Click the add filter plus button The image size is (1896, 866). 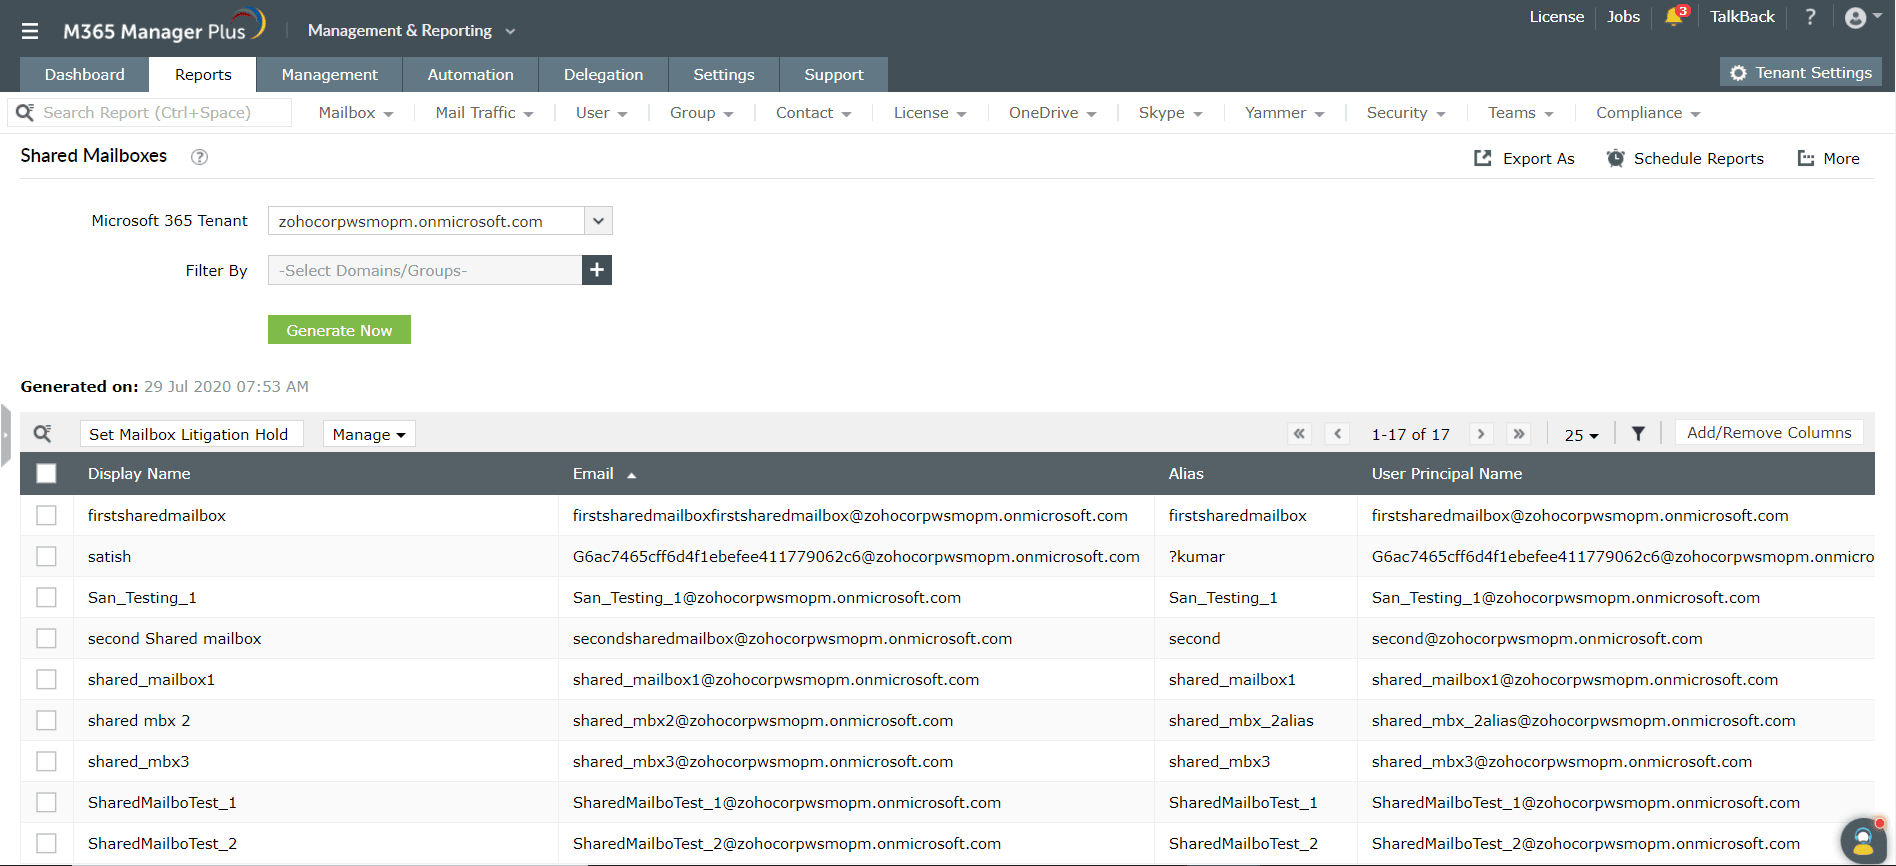[x=597, y=270]
